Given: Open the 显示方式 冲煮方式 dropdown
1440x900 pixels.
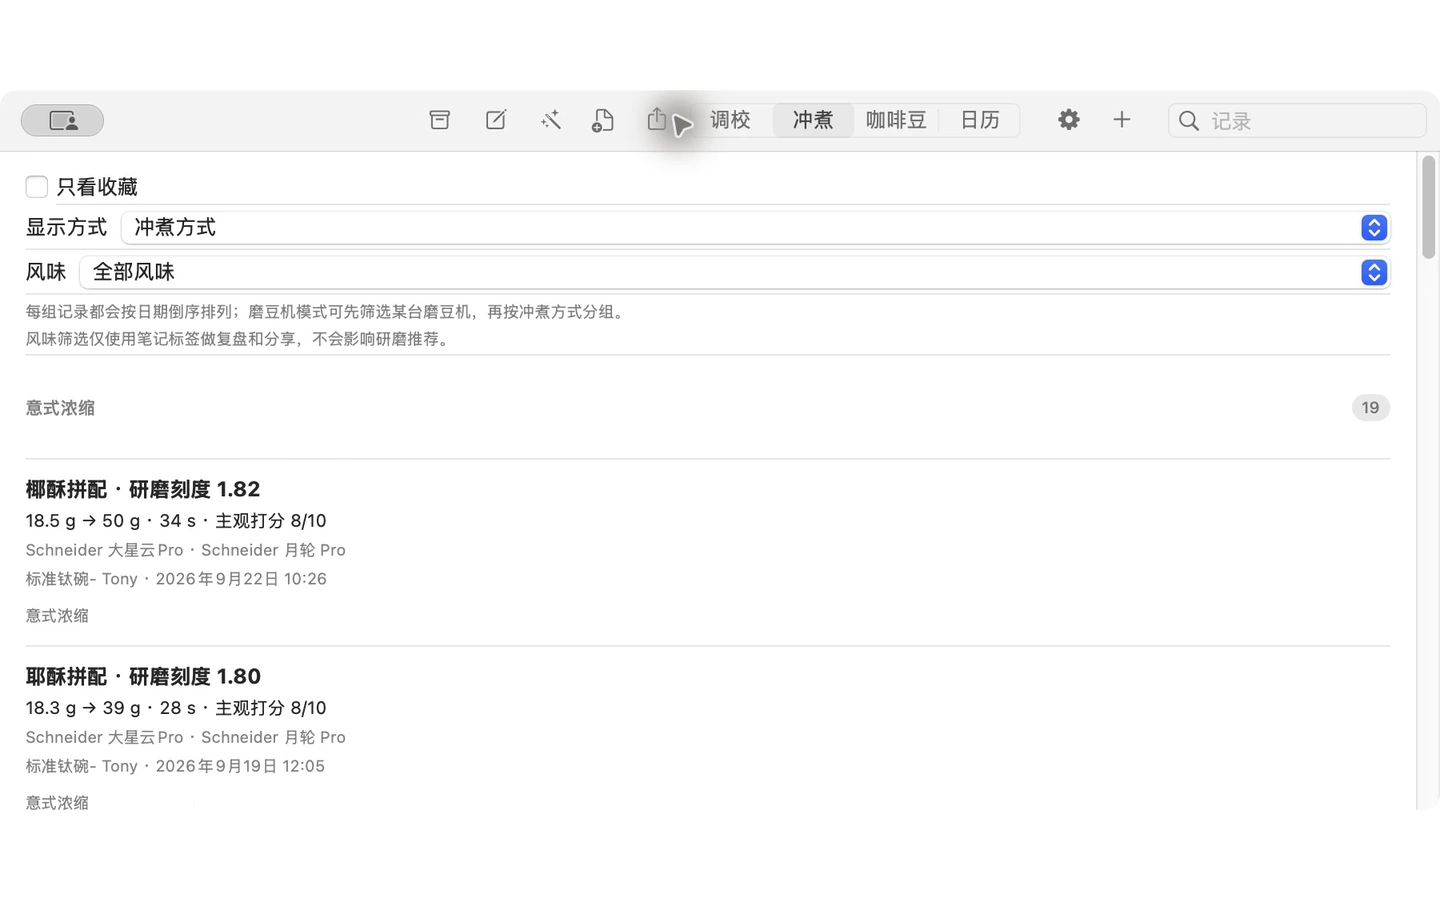Looking at the screenshot, I should [x=756, y=228].
